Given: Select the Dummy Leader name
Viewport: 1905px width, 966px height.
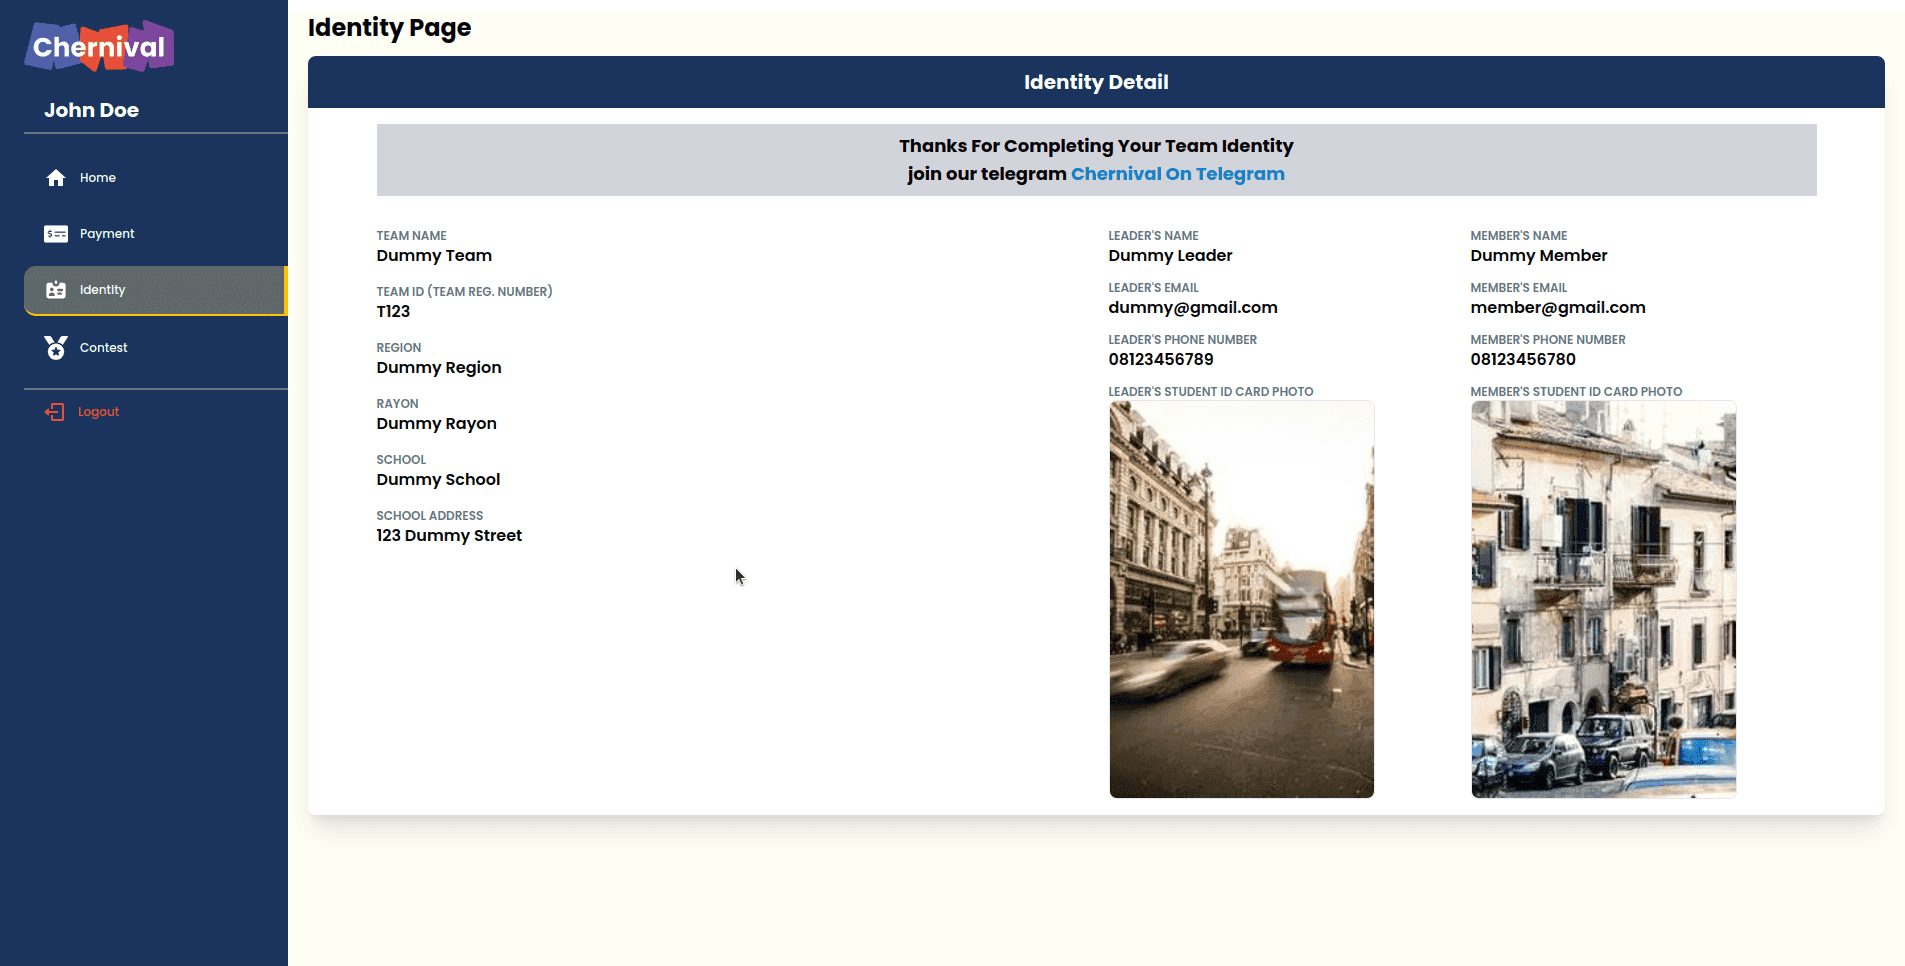Looking at the screenshot, I should click(x=1170, y=256).
